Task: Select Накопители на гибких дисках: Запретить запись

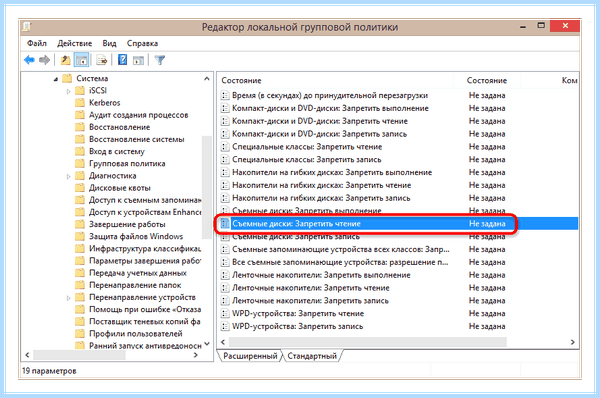Action: pos(321,198)
